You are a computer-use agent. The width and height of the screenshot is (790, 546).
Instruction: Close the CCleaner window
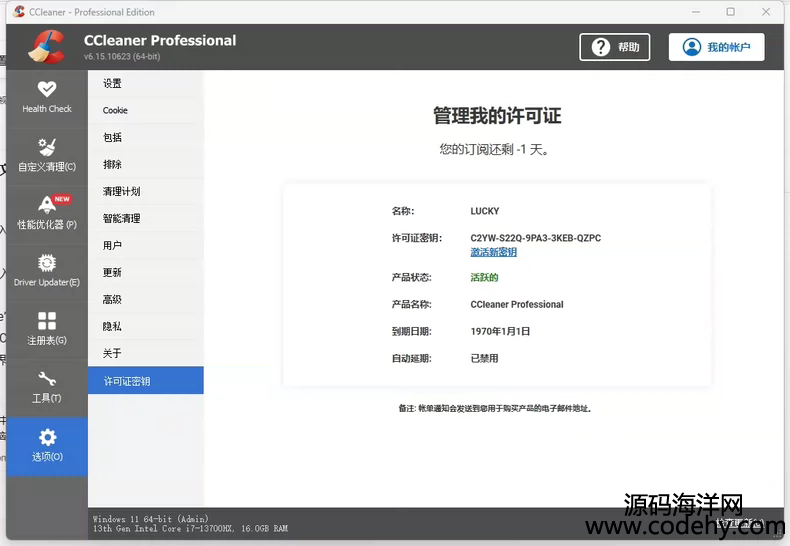pyautogui.click(x=766, y=12)
